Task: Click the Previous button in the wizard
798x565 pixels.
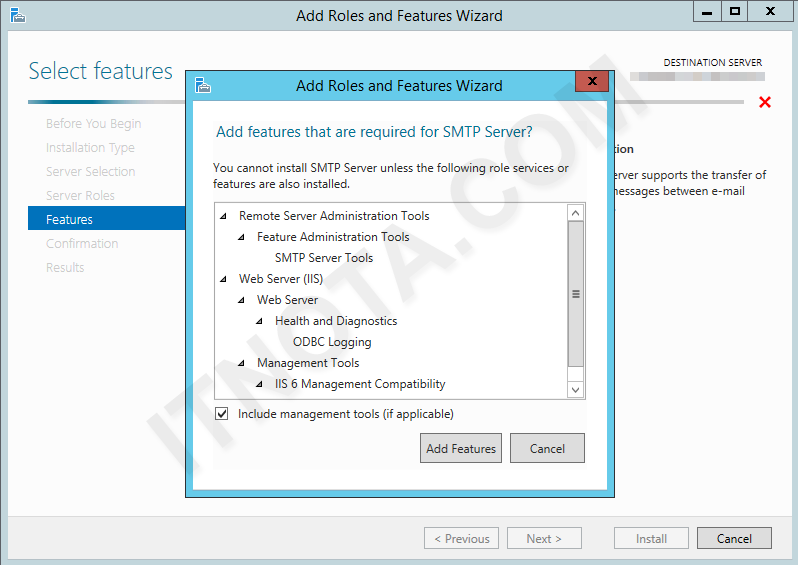Action: click(461, 539)
